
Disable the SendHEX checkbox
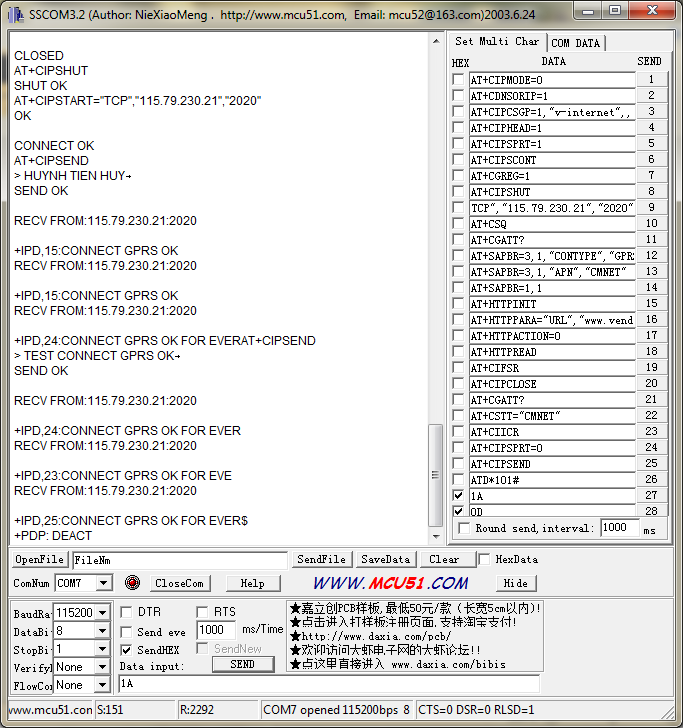tap(126, 650)
